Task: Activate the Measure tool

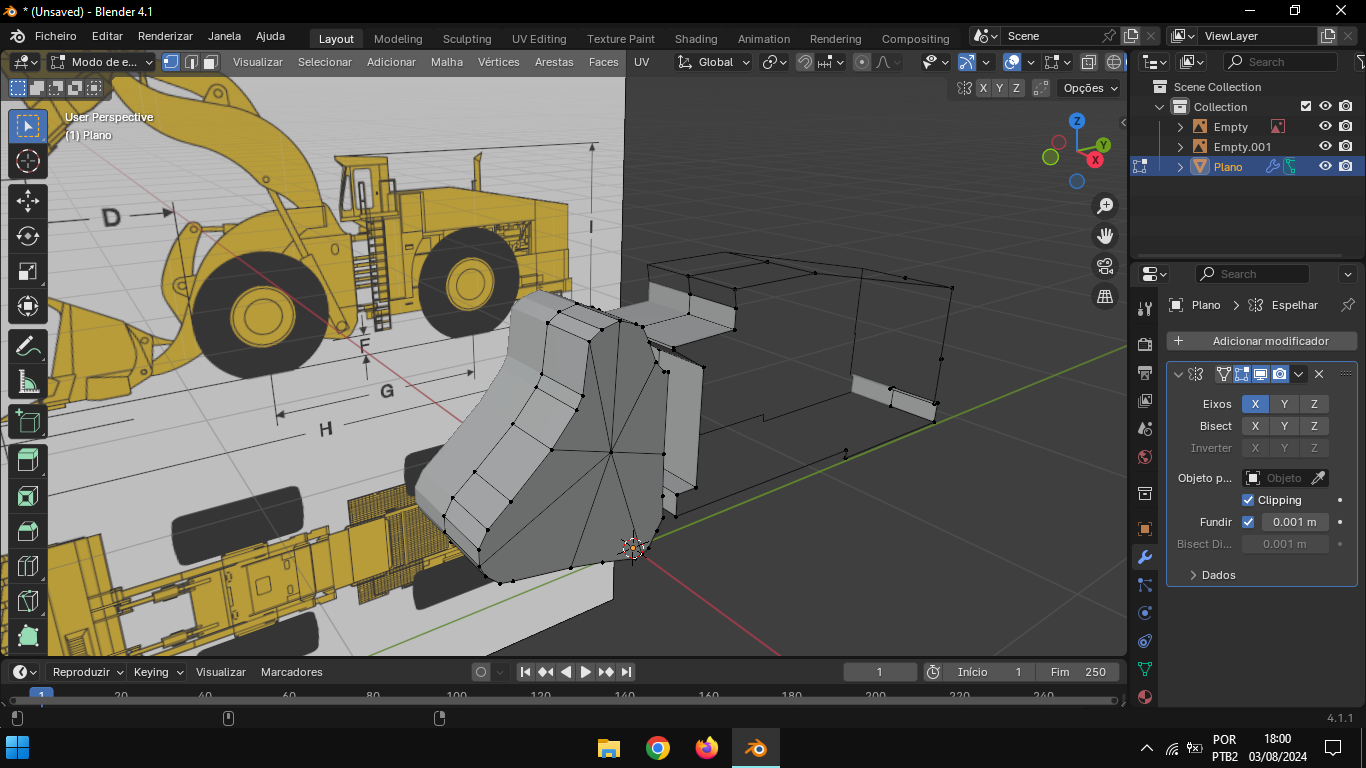Action: point(28,383)
